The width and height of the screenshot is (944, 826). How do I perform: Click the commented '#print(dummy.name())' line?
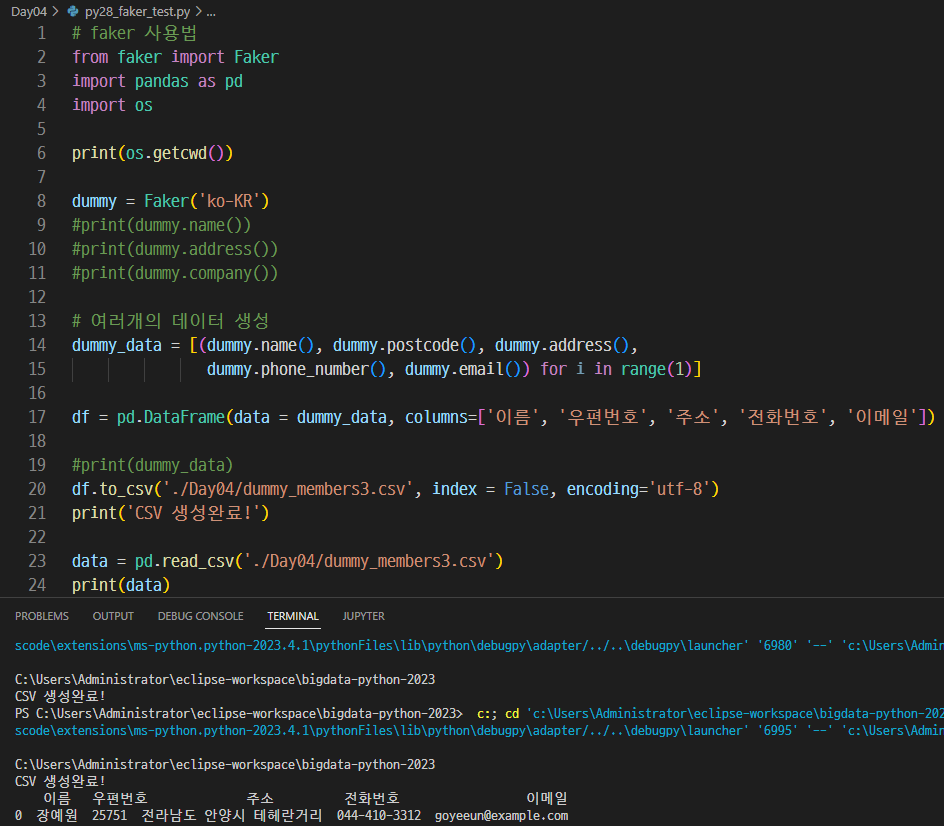click(x=161, y=225)
